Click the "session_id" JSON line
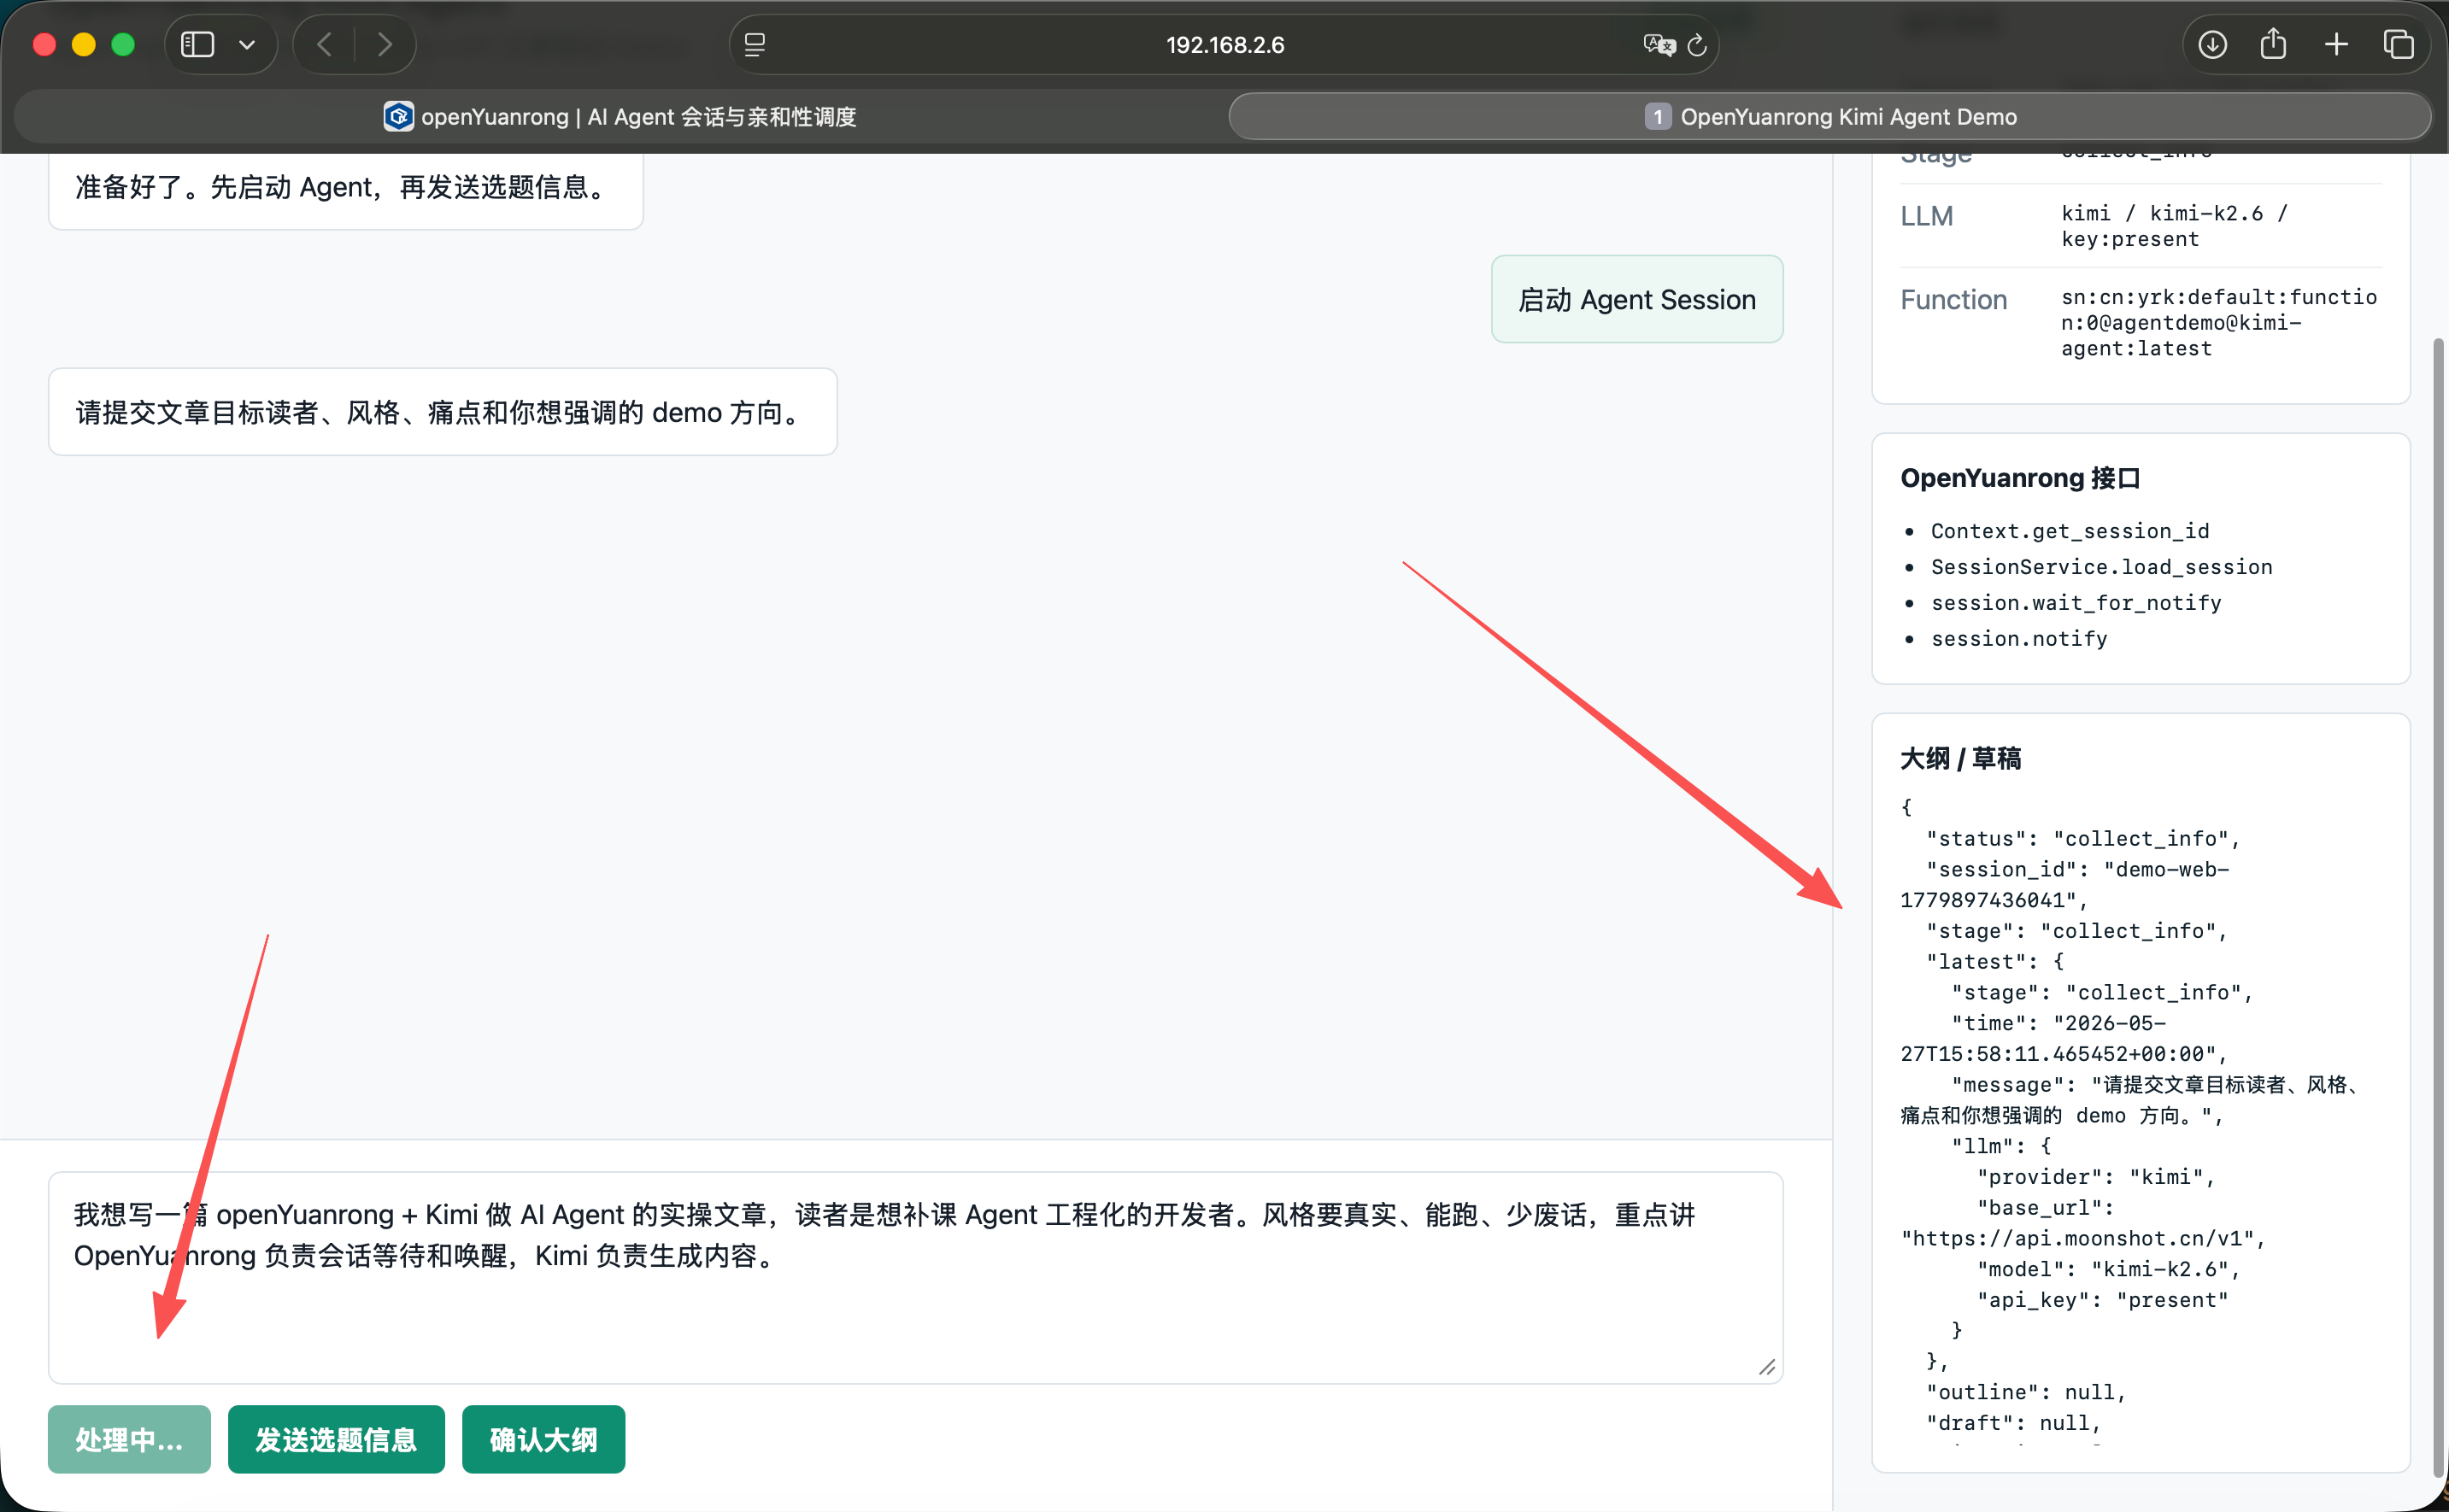Image resolution: width=2449 pixels, height=1512 pixels. pos(2065,885)
